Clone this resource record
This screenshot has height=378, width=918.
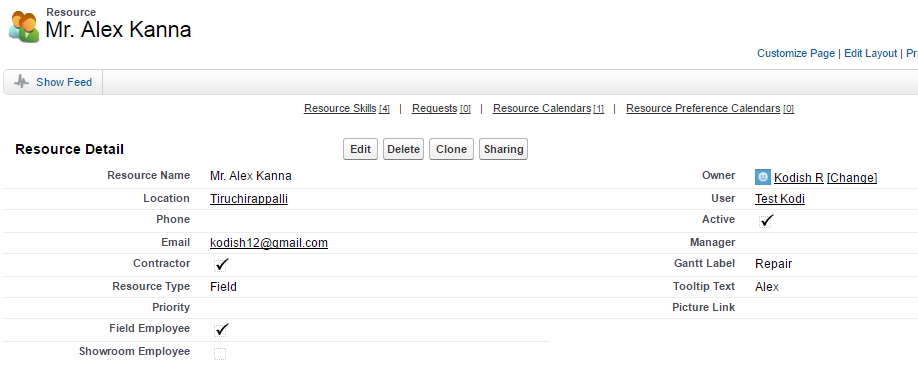pos(451,149)
